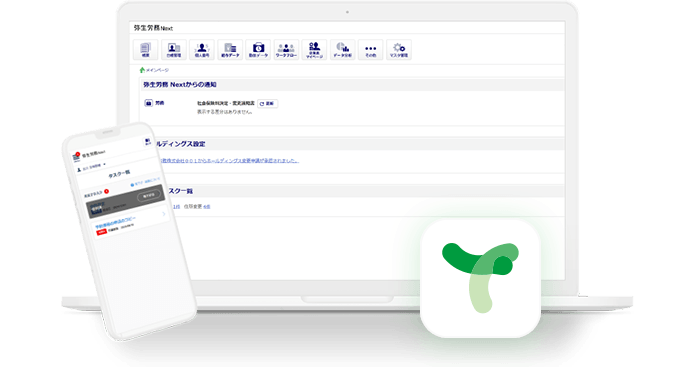
Task: Click the refresh 更新 button
Action: click(x=267, y=103)
